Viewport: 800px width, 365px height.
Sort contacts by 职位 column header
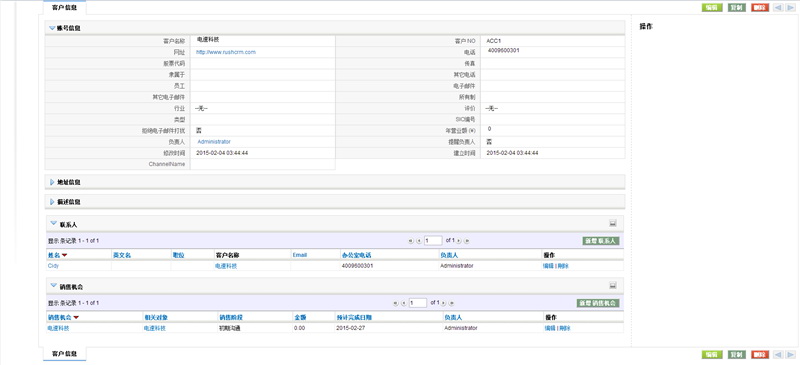coord(178,255)
